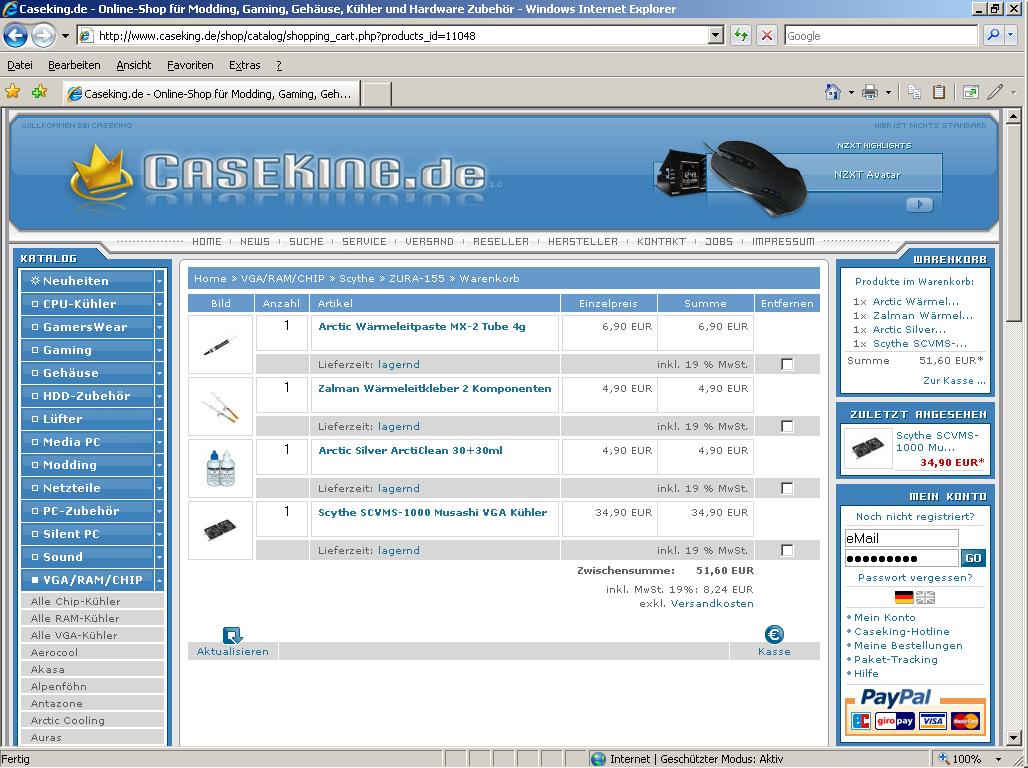Open the Datei menu
Screen dimensions: 1028x768
coord(20,65)
